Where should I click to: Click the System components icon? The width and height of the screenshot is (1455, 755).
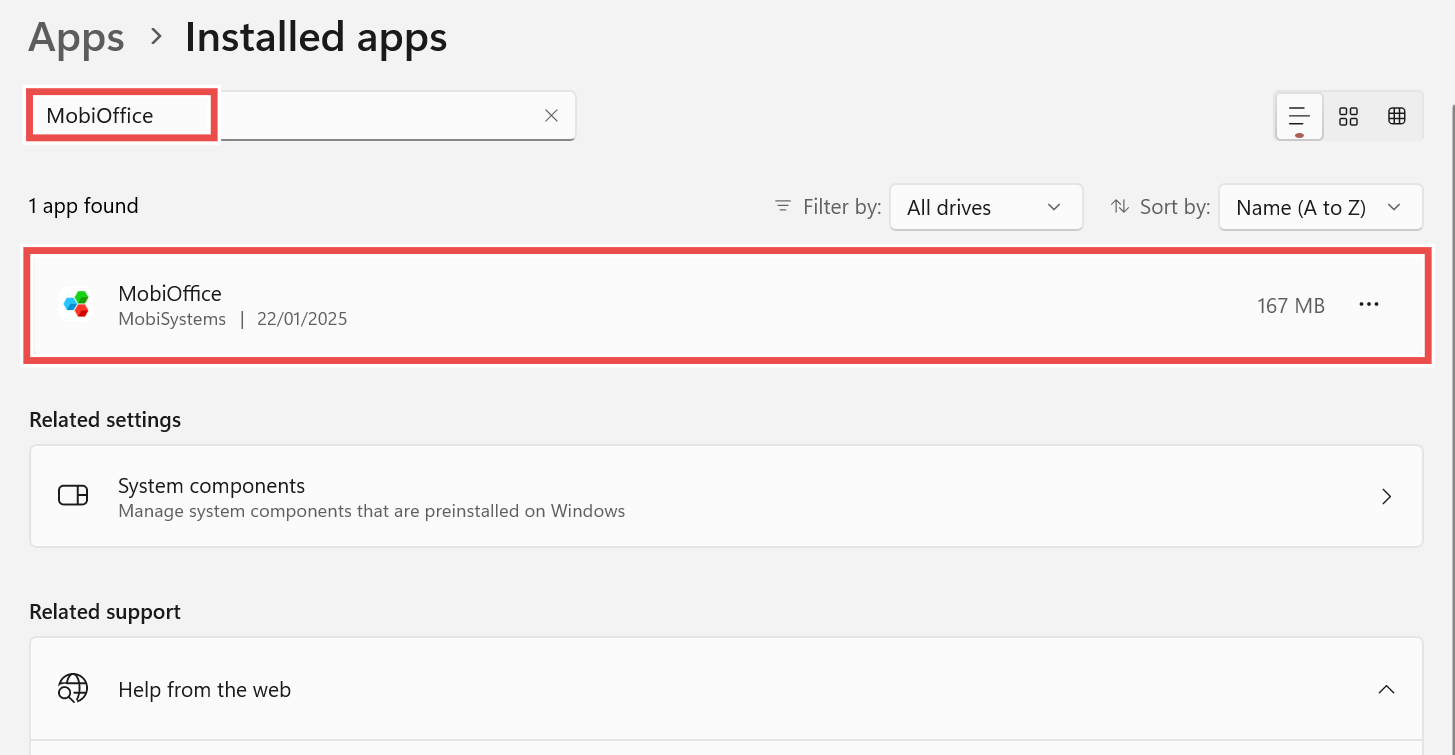(73, 495)
